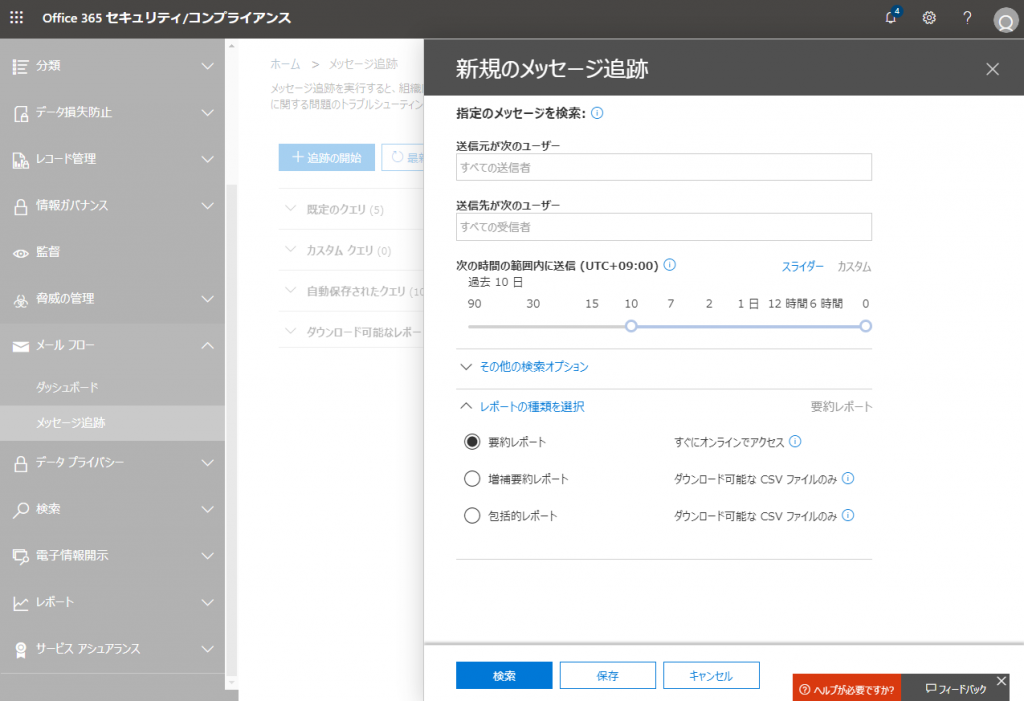Open the user account avatar
The height and width of the screenshot is (701, 1024).
[x=1005, y=20]
